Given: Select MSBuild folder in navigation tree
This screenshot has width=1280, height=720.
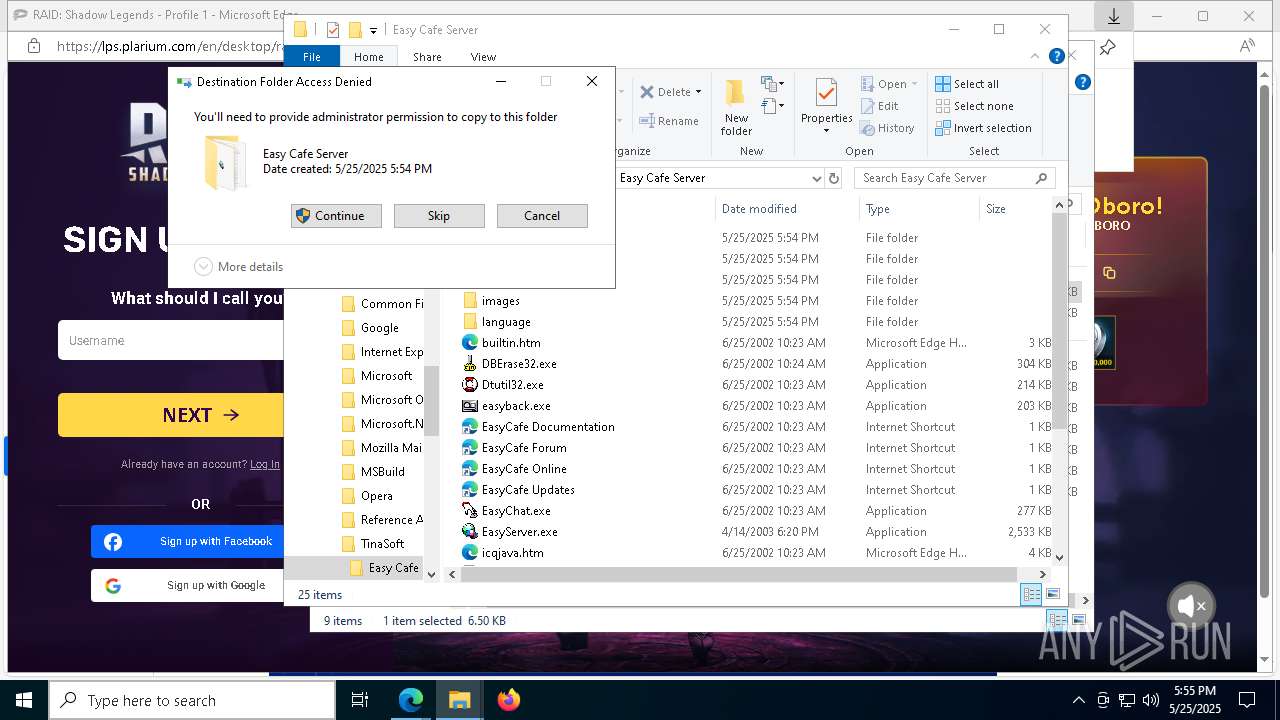Looking at the screenshot, I should [373, 472].
